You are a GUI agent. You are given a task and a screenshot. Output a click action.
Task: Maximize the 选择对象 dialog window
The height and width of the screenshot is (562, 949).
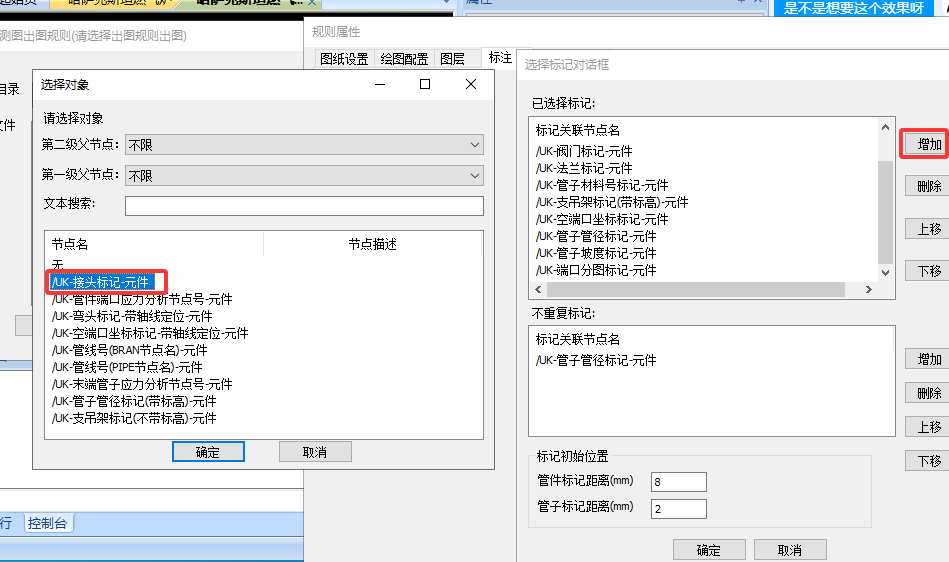coord(425,85)
